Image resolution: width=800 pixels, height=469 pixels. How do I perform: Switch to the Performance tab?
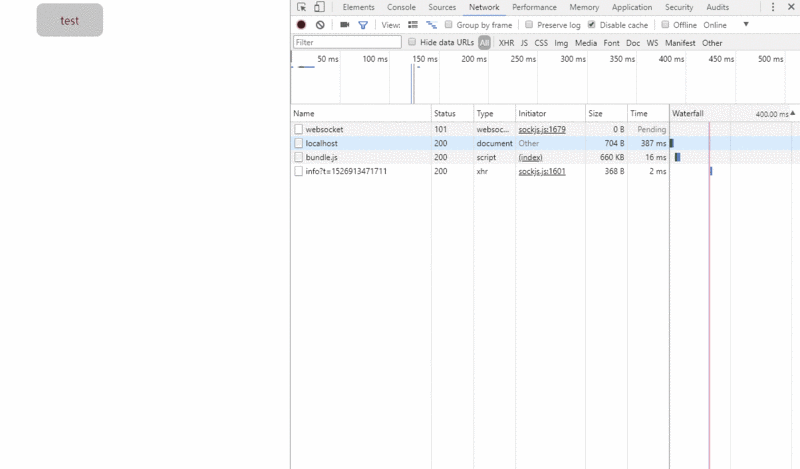[x=534, y=7]
